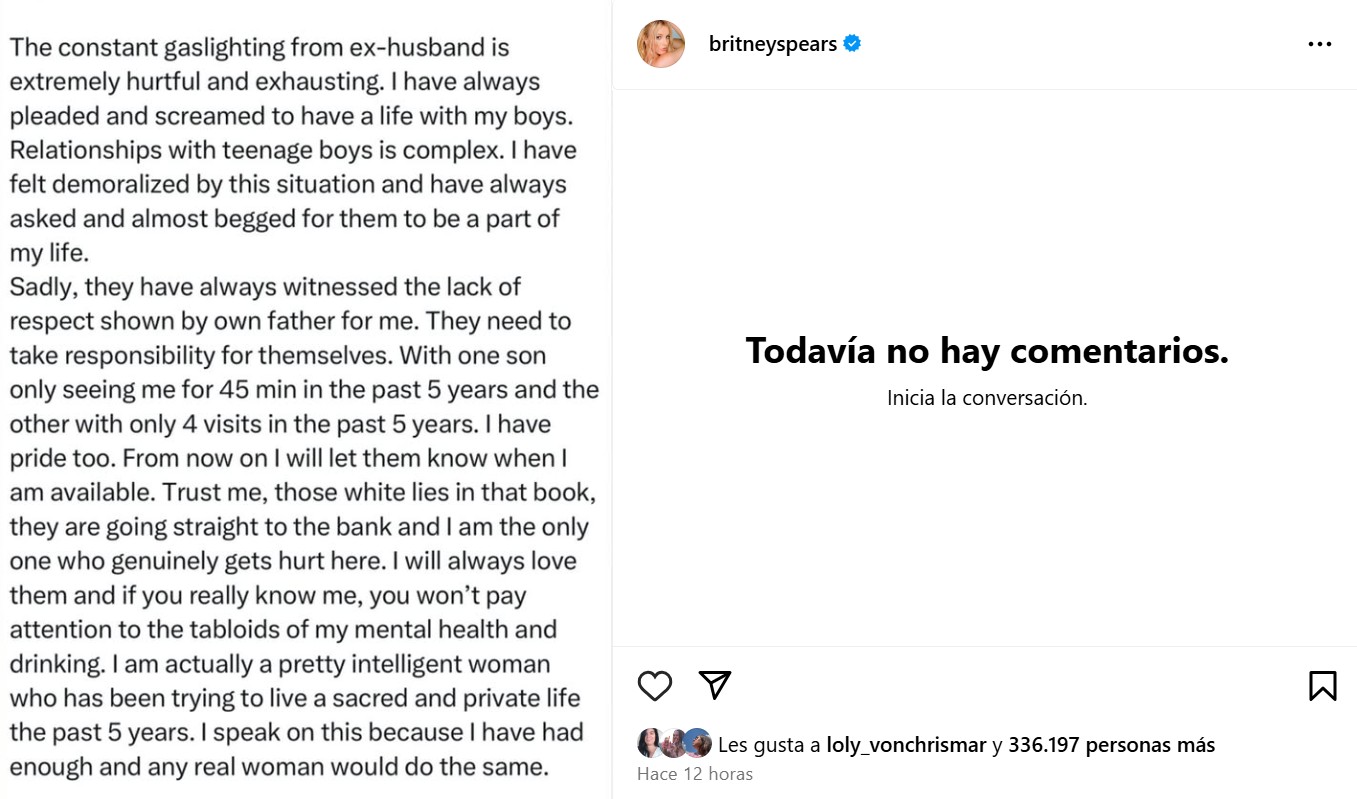1357x799 pixels.
Task: Click the 'Todavía no hay comentarios.' heading
Action: (986, 351)
